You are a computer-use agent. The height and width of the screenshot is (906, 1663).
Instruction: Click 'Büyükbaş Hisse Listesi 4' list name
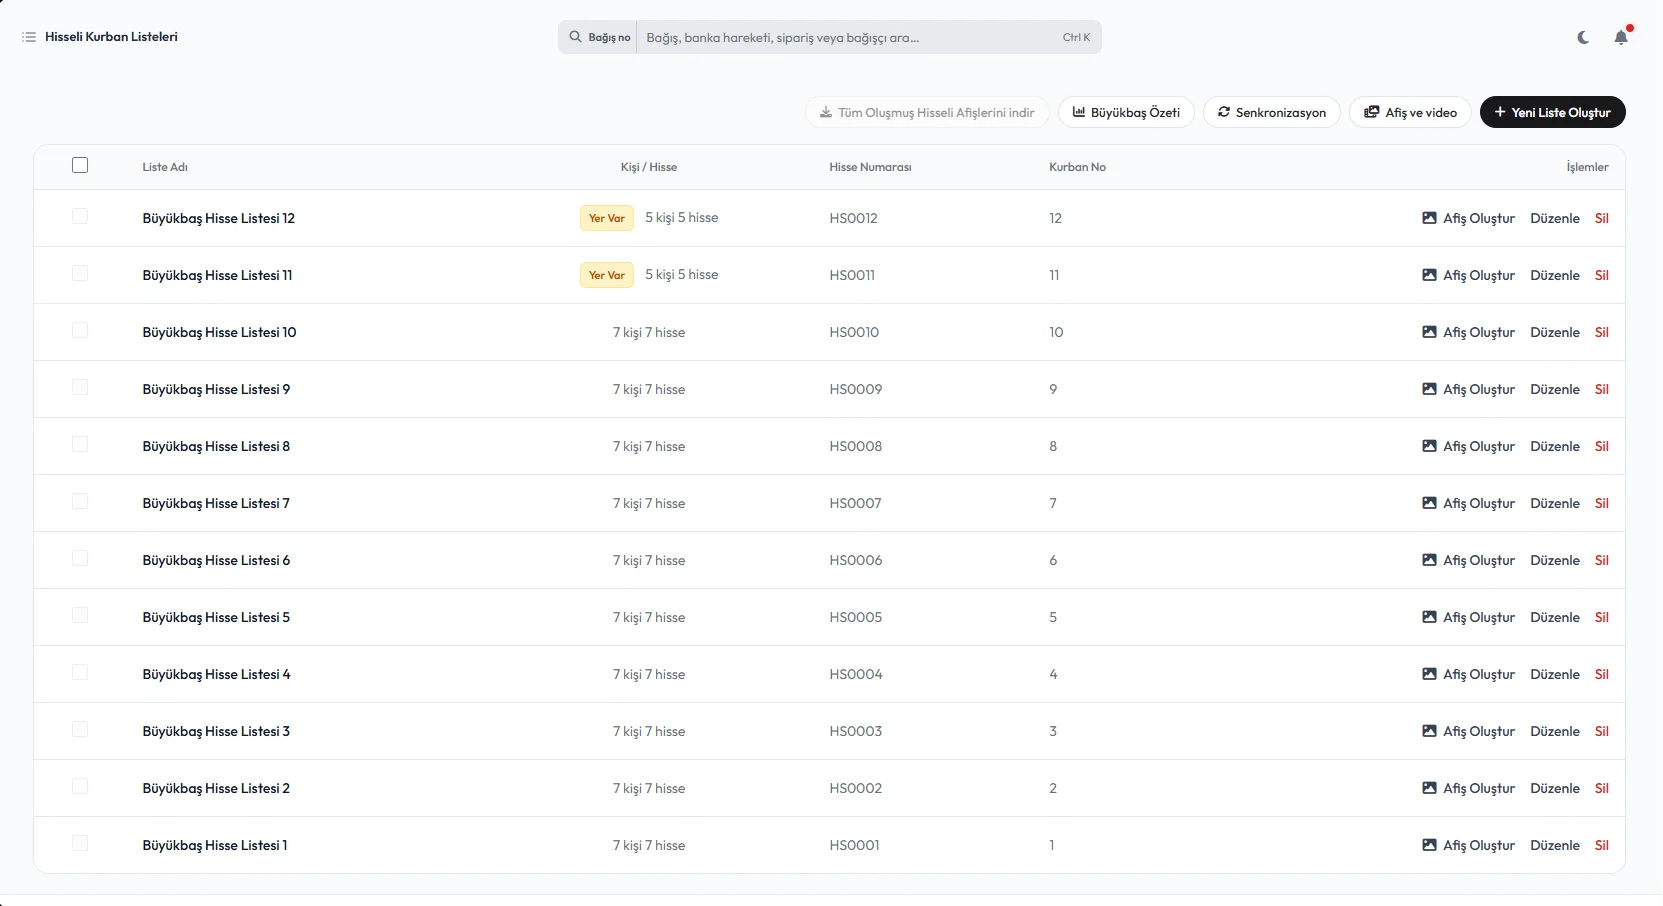pos(216,674)
